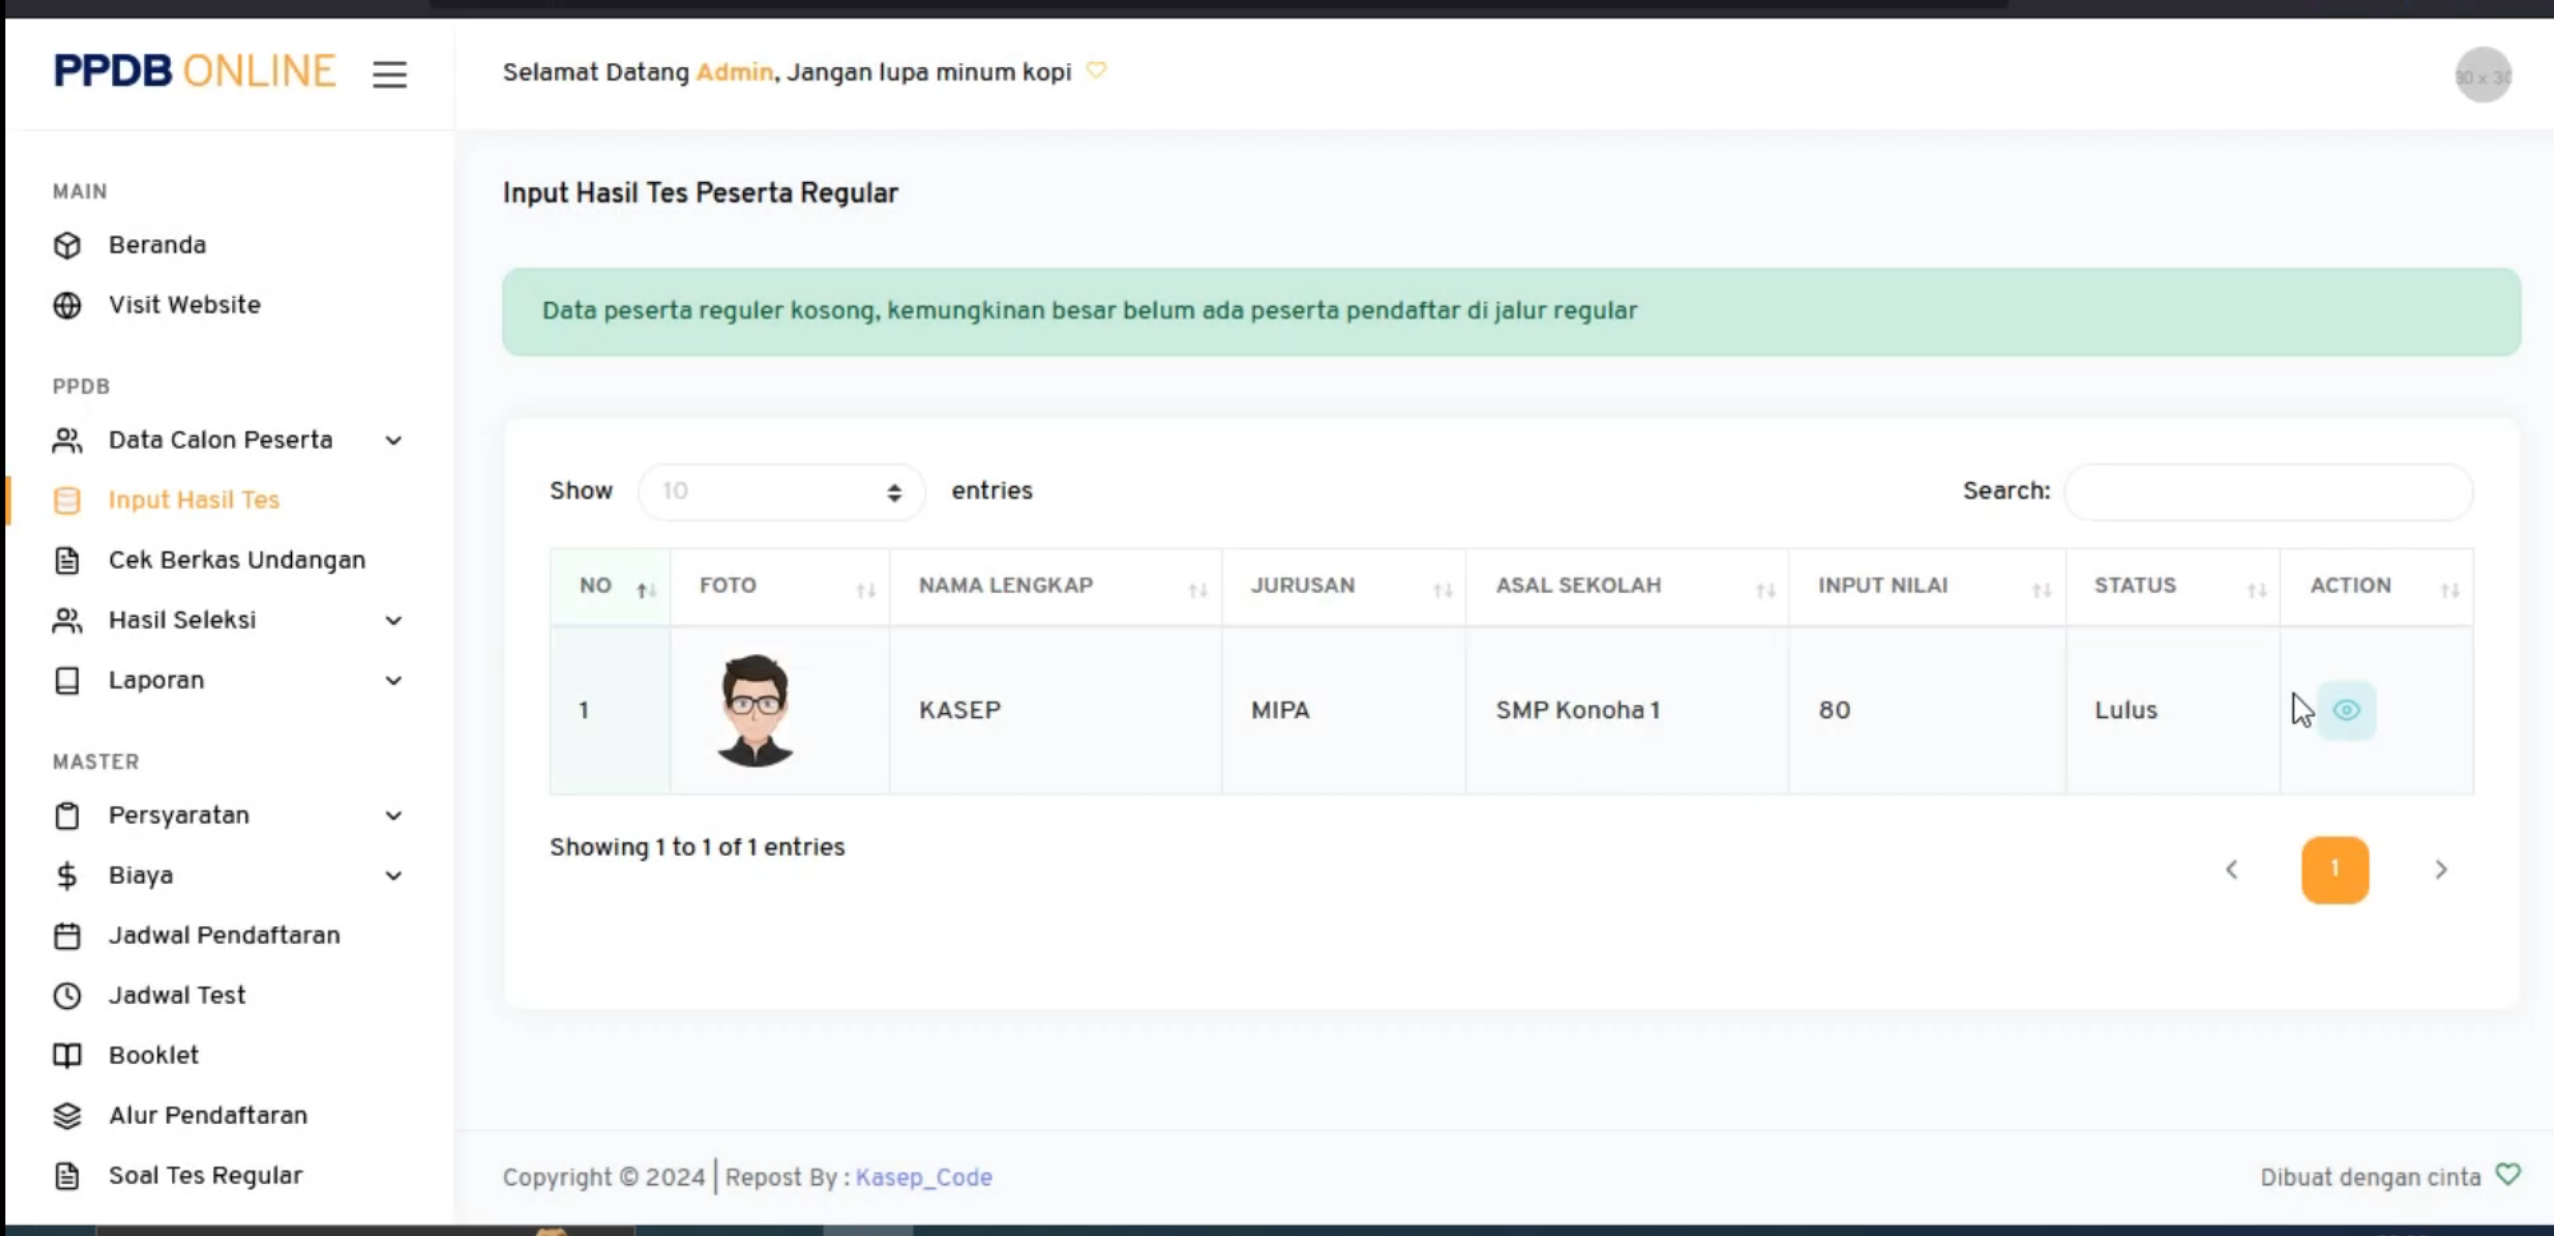Click the Beranda cube icon
2554x1236 pixels.
(x=67, y=245)
